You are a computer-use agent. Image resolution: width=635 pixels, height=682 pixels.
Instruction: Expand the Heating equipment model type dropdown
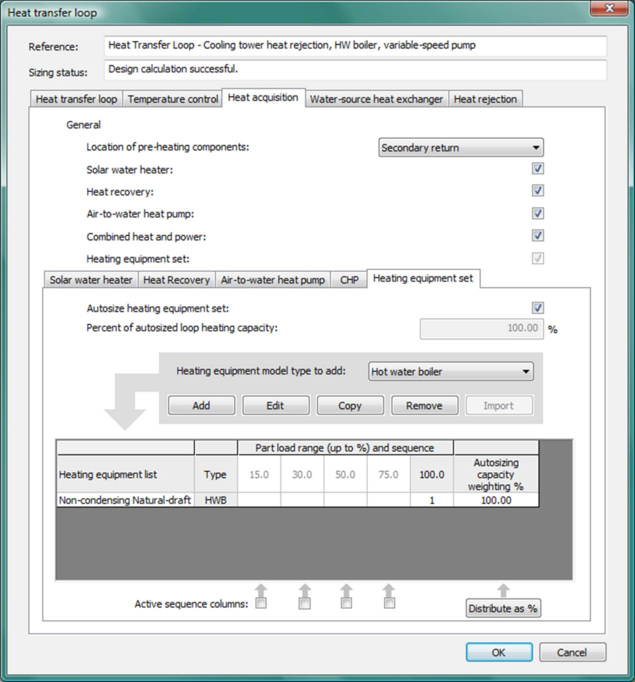[x=450, y=372]
